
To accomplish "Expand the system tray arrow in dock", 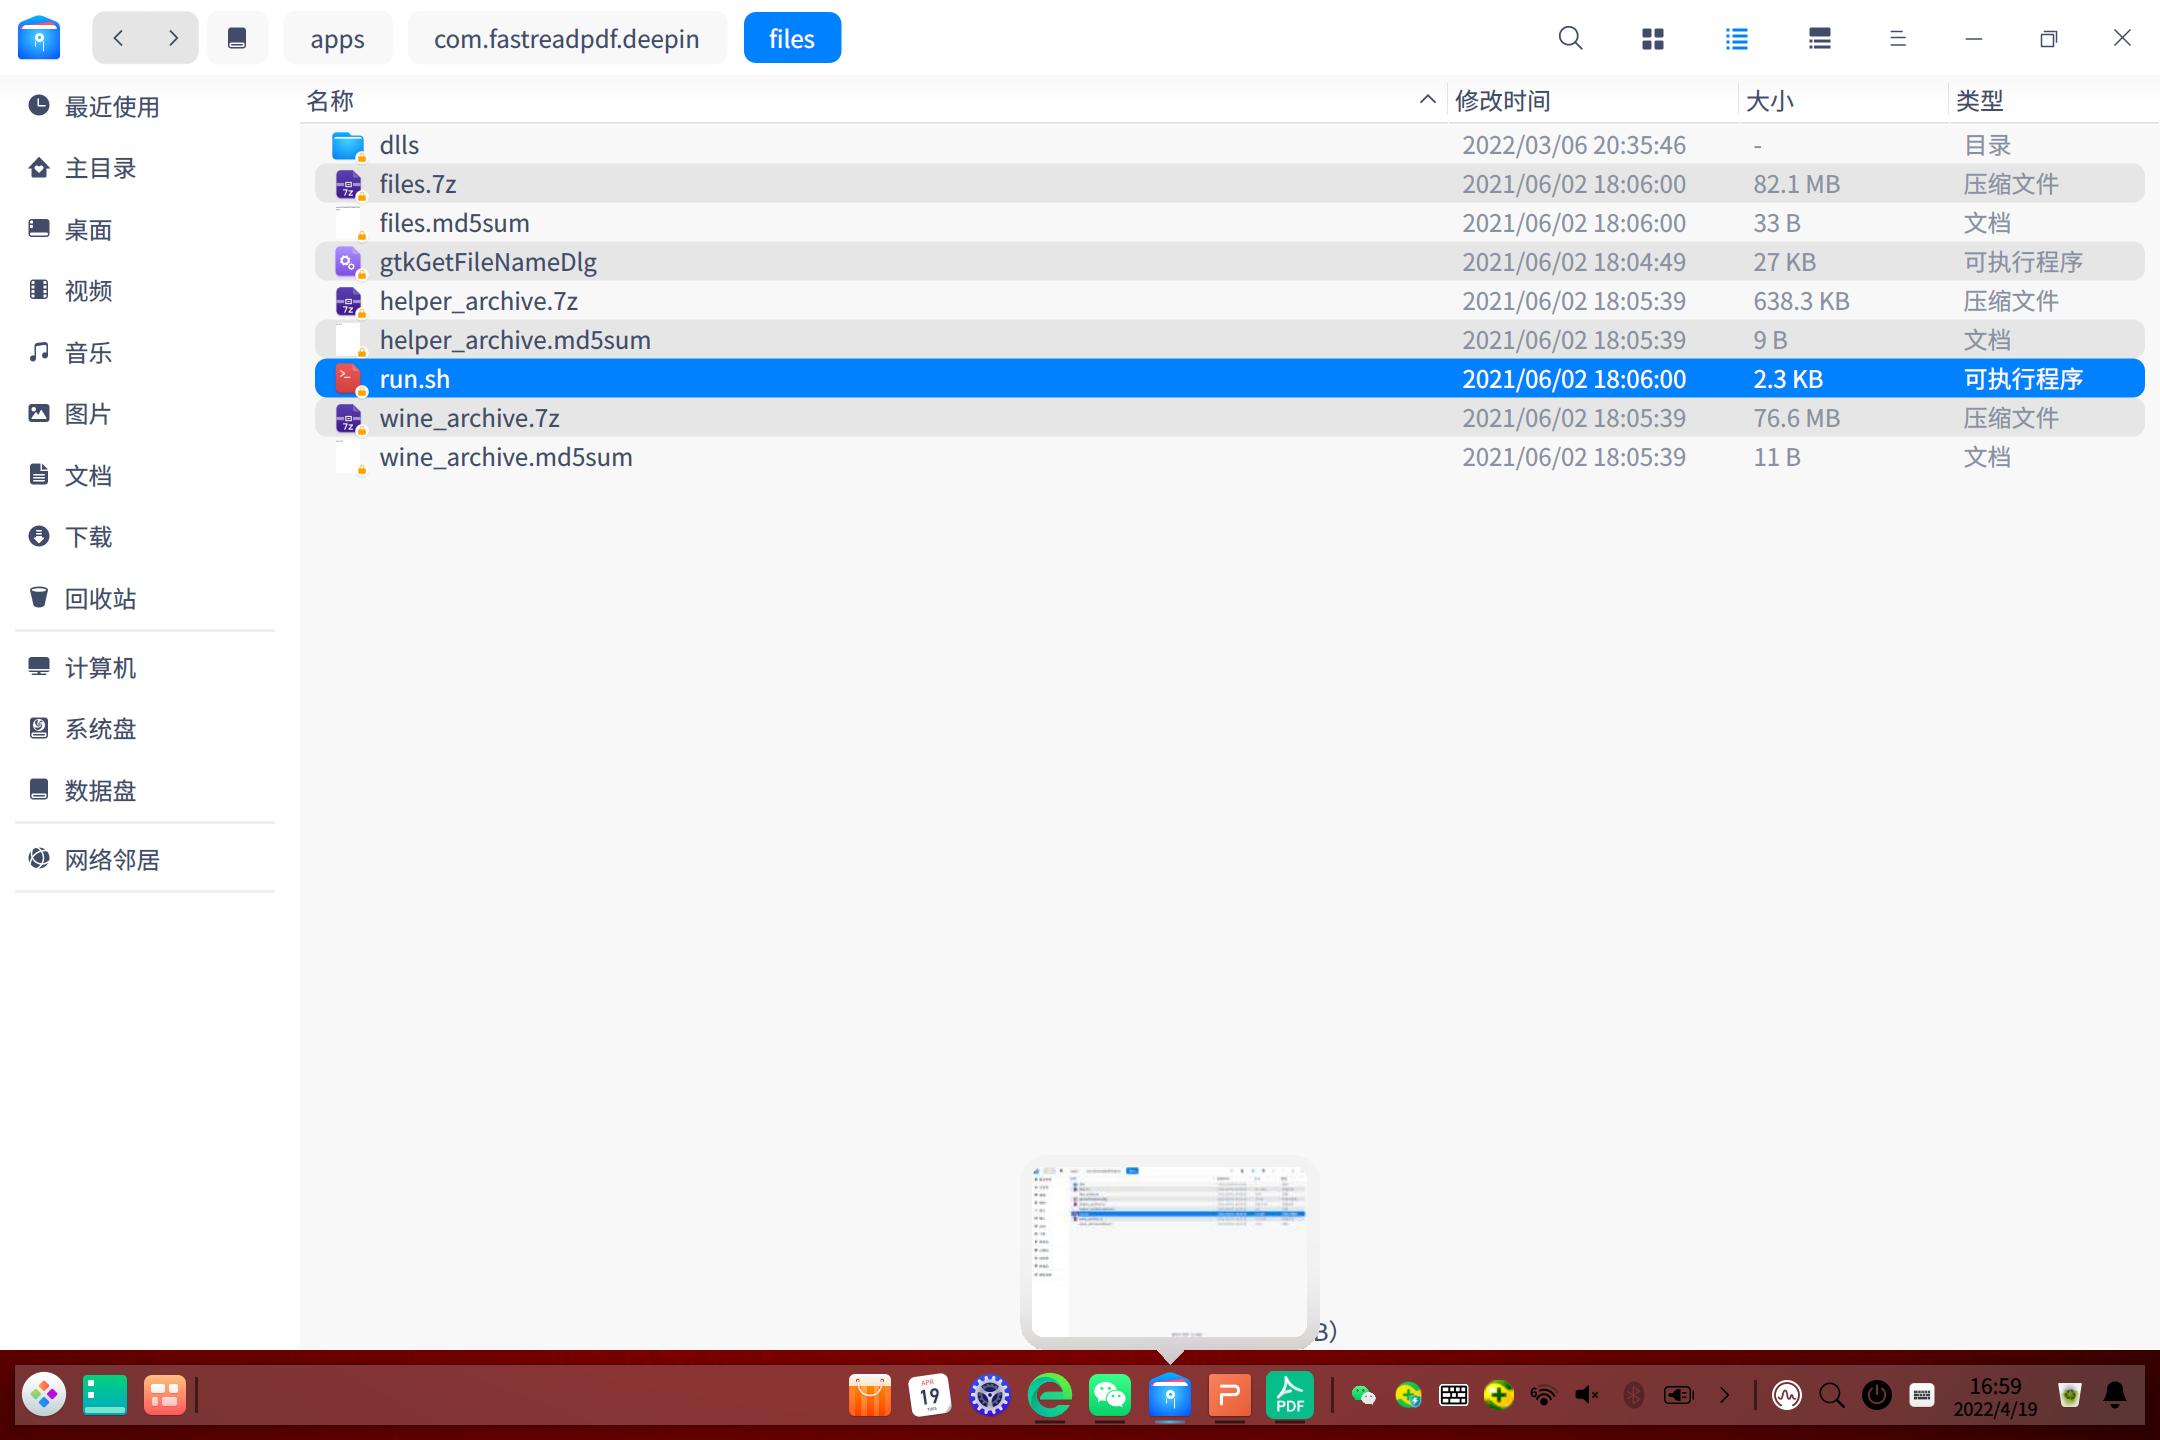I will 1724,1395.
